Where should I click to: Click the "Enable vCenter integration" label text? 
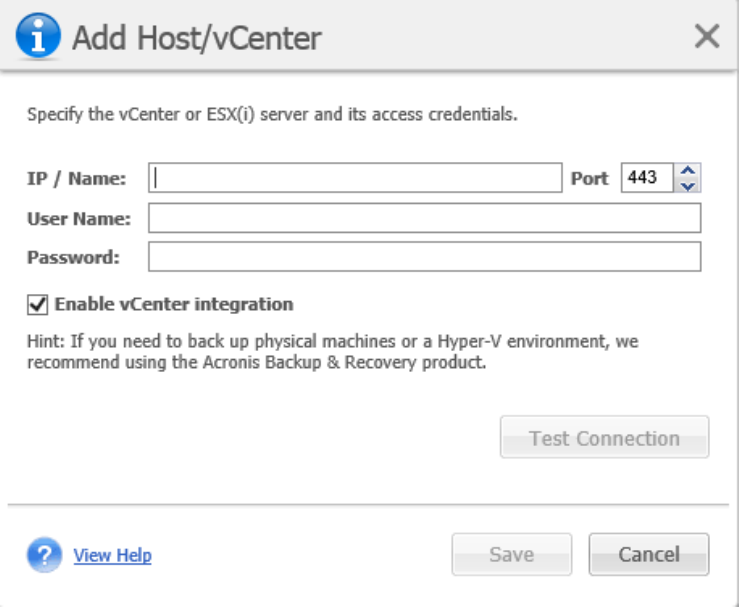pyautogui.click(x=174, y=304)
